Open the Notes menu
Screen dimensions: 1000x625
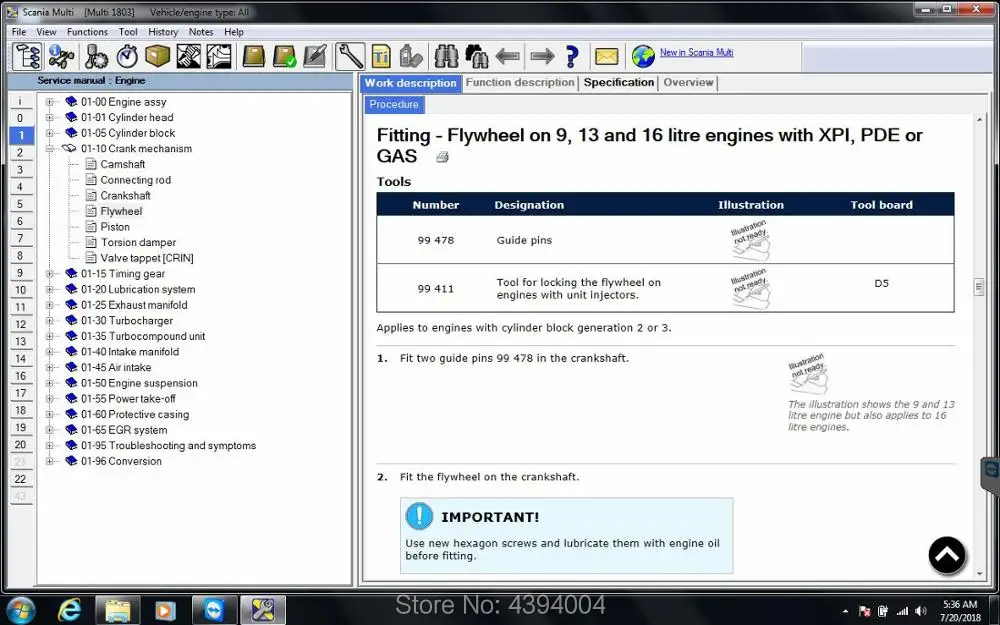click(201, 32)
